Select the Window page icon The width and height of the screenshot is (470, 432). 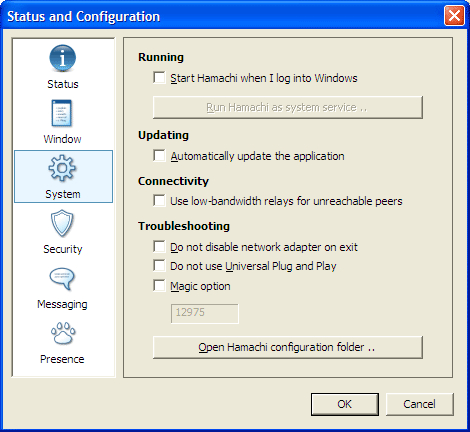[62, 113]
